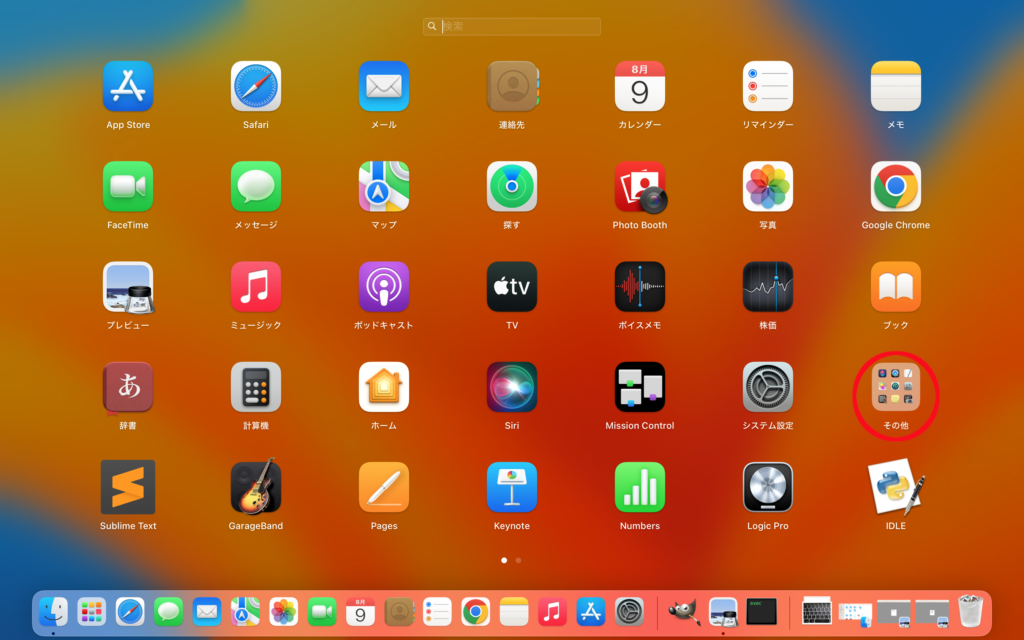Open the 辞書 app
Image resolution: width=1024 pixels, height=640 pixels.
(x=128, y=388)
